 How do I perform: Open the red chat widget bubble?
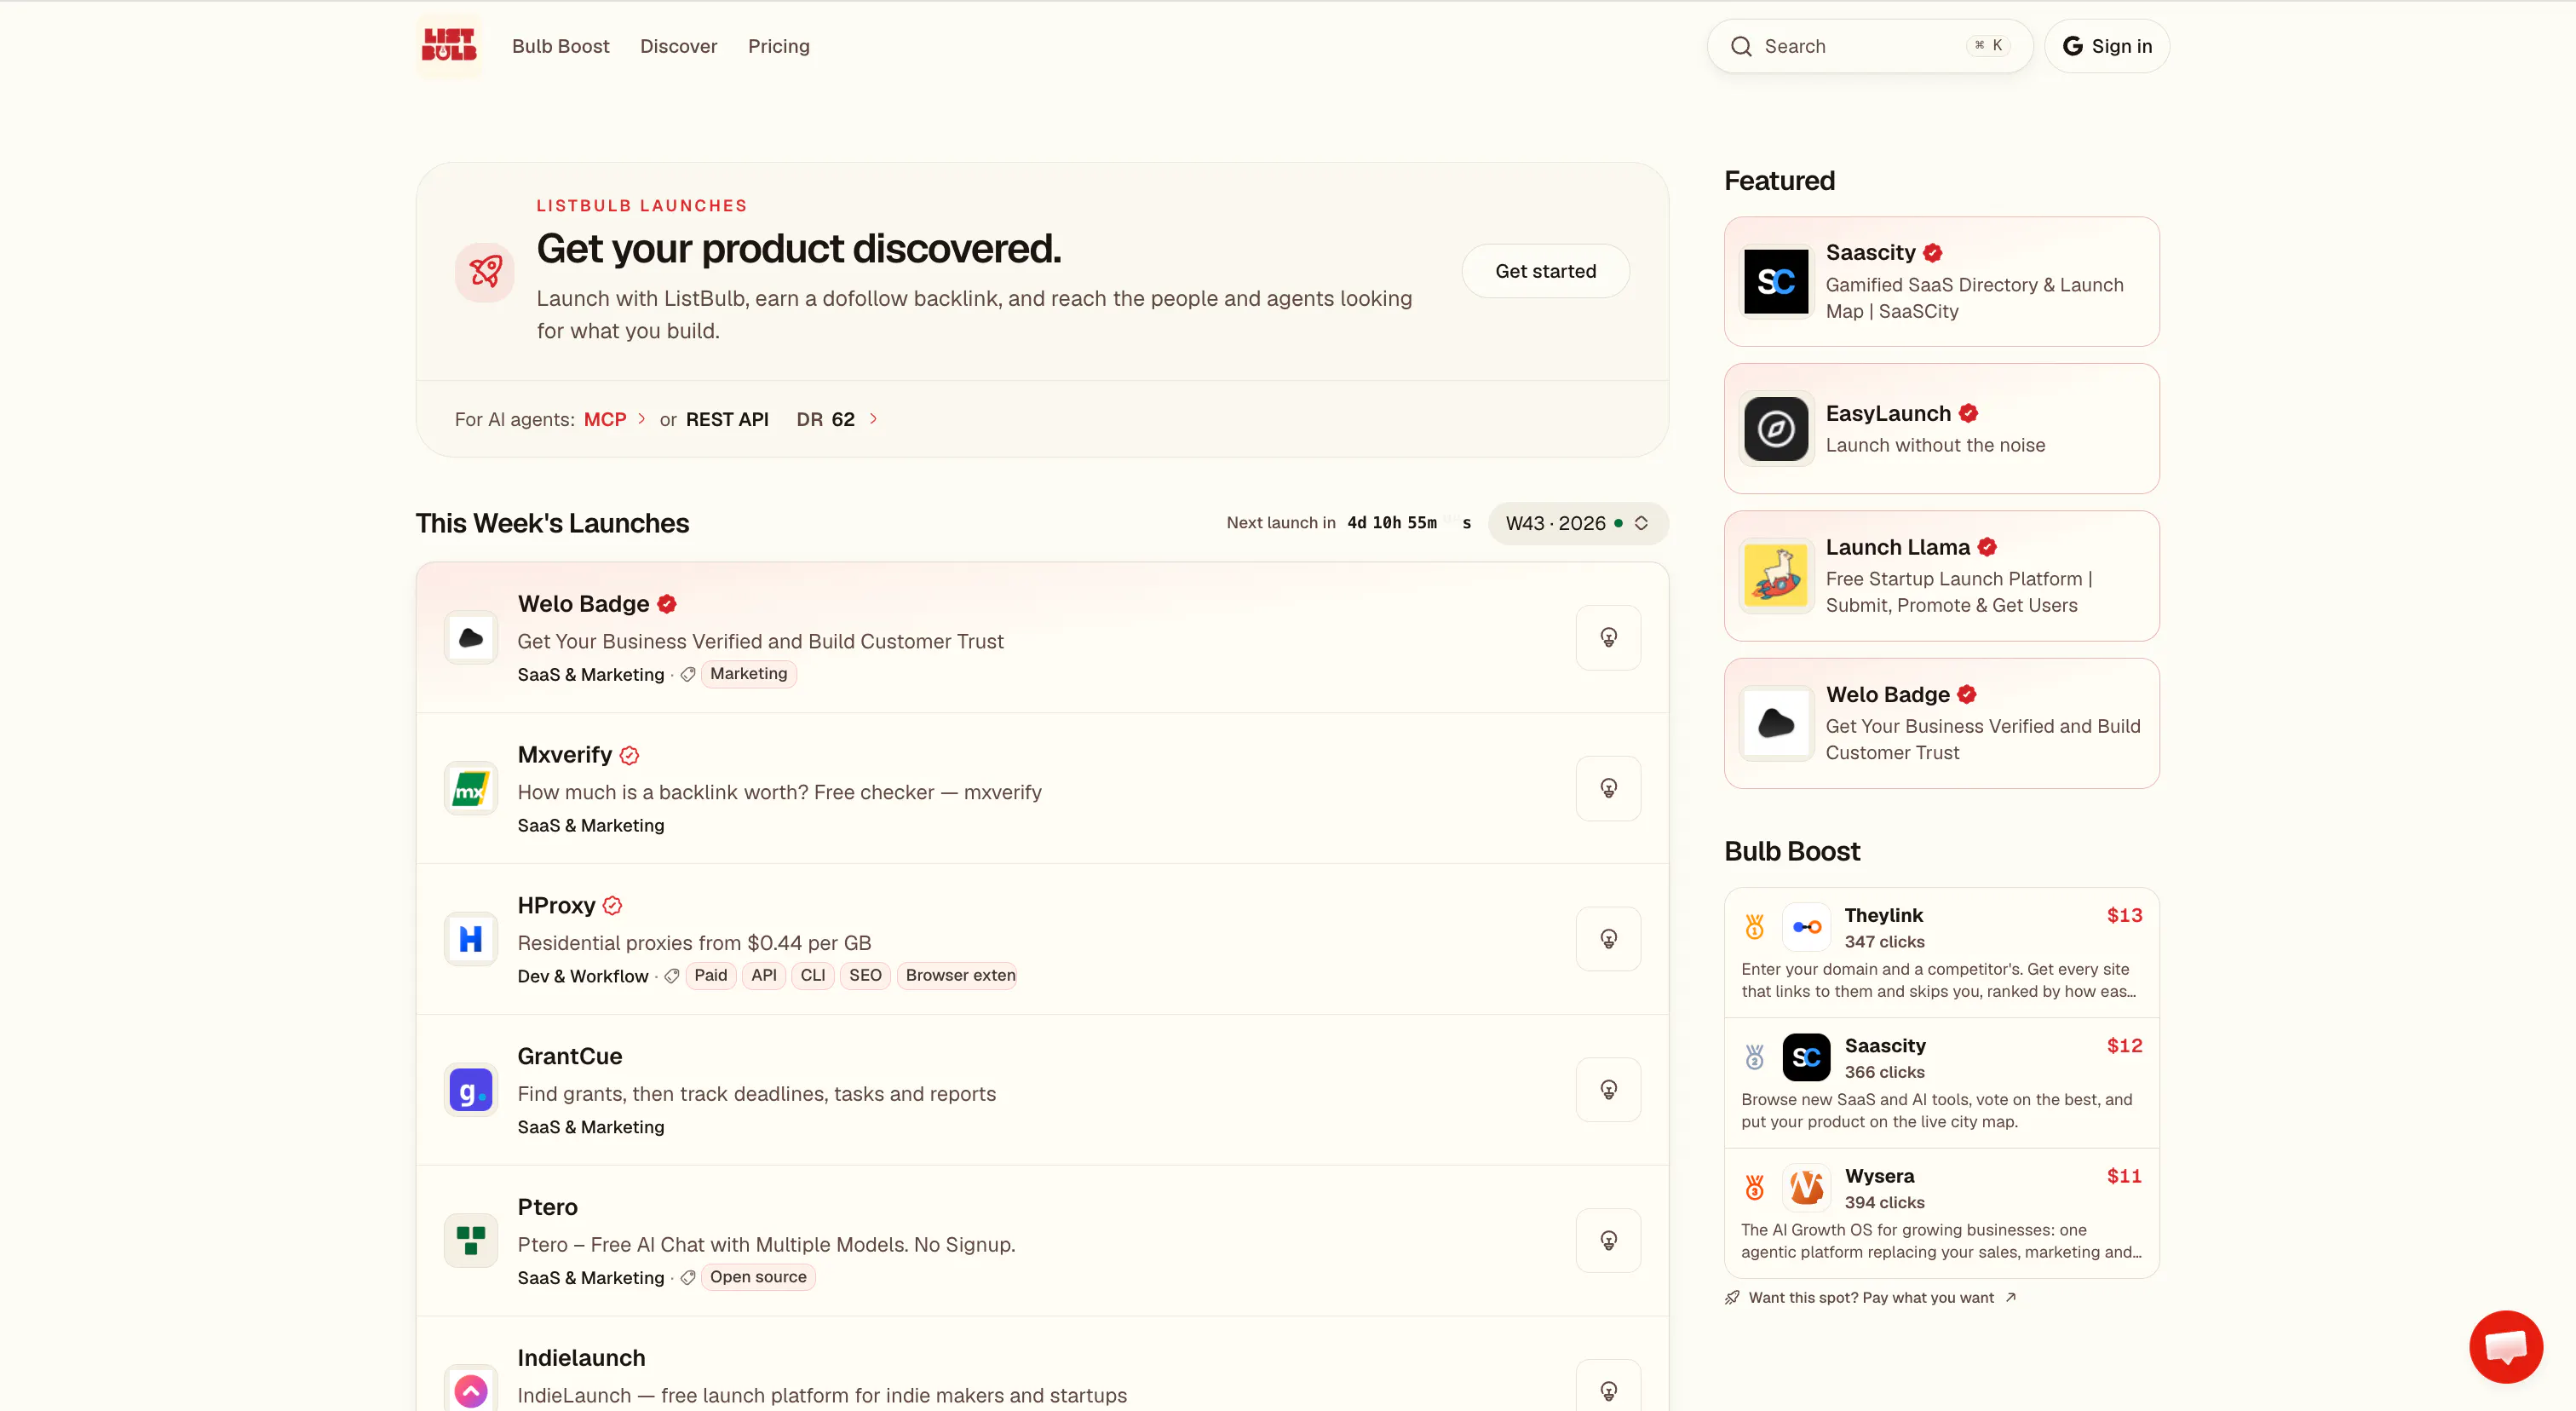(x=2506, y=1347)
